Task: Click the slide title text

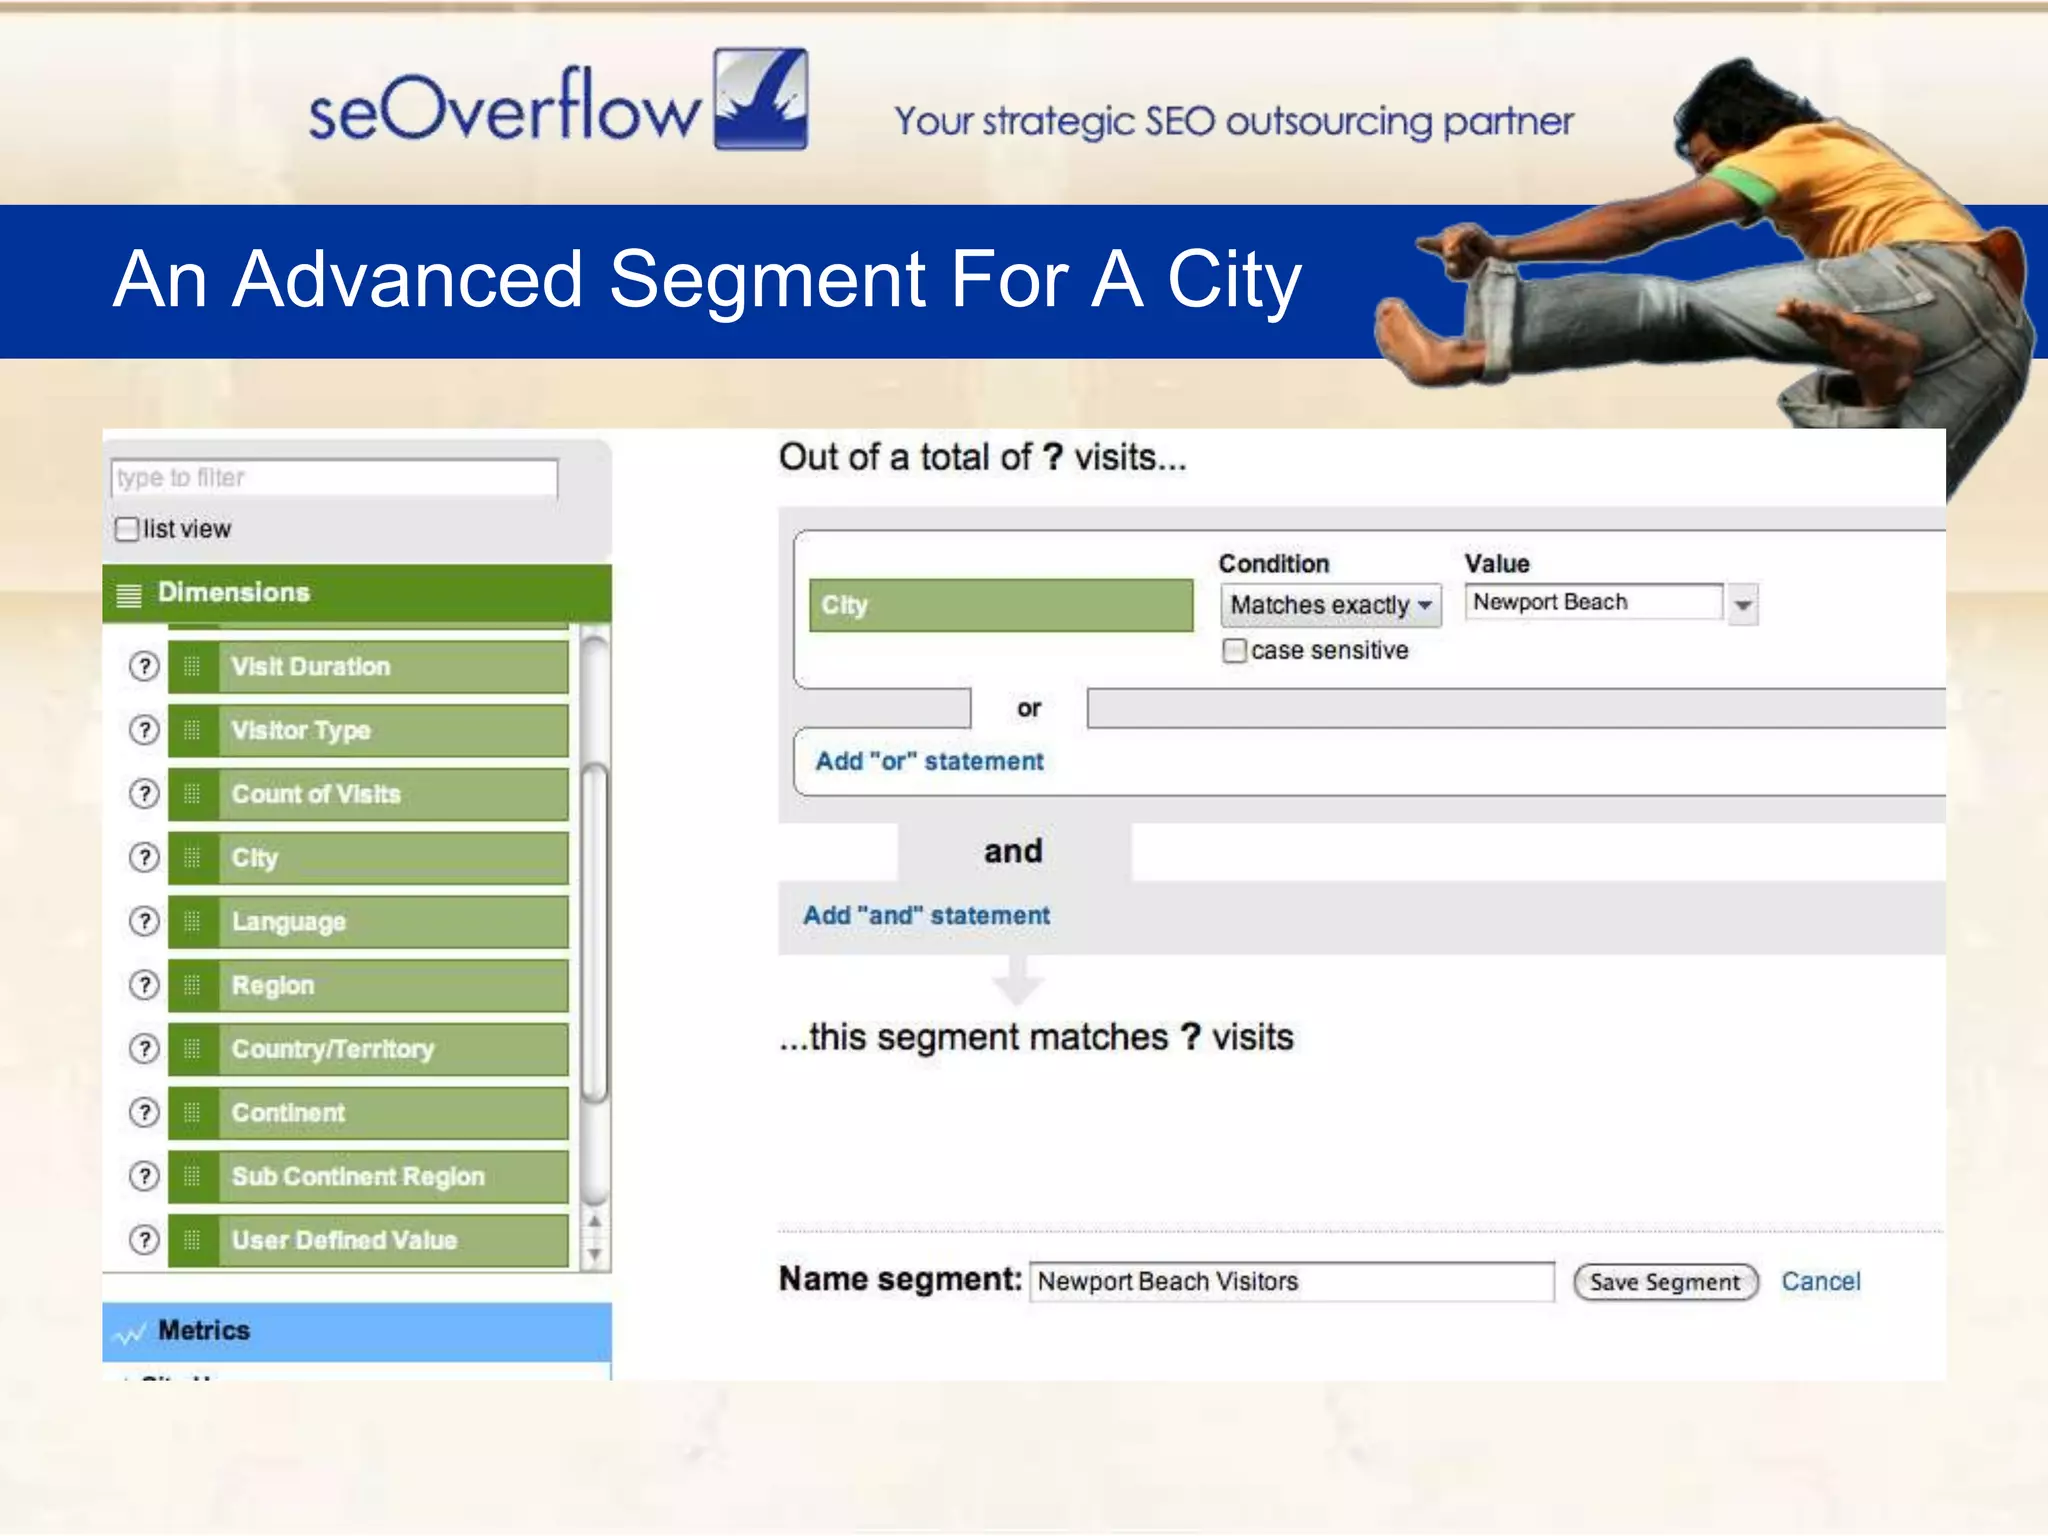Action: click(707, 280)
